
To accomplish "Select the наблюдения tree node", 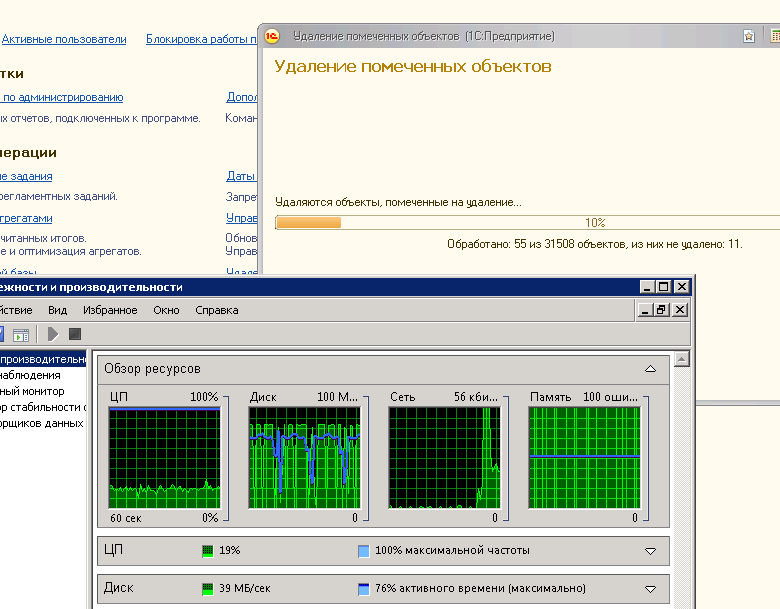I will click(30, 375).
